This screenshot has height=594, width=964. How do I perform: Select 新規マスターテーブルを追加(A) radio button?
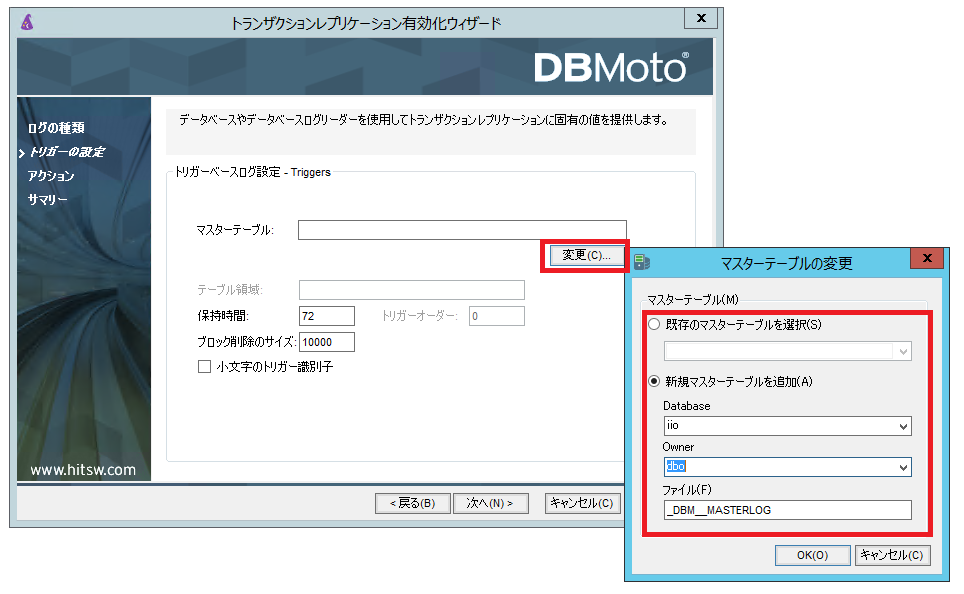point(654,381)
